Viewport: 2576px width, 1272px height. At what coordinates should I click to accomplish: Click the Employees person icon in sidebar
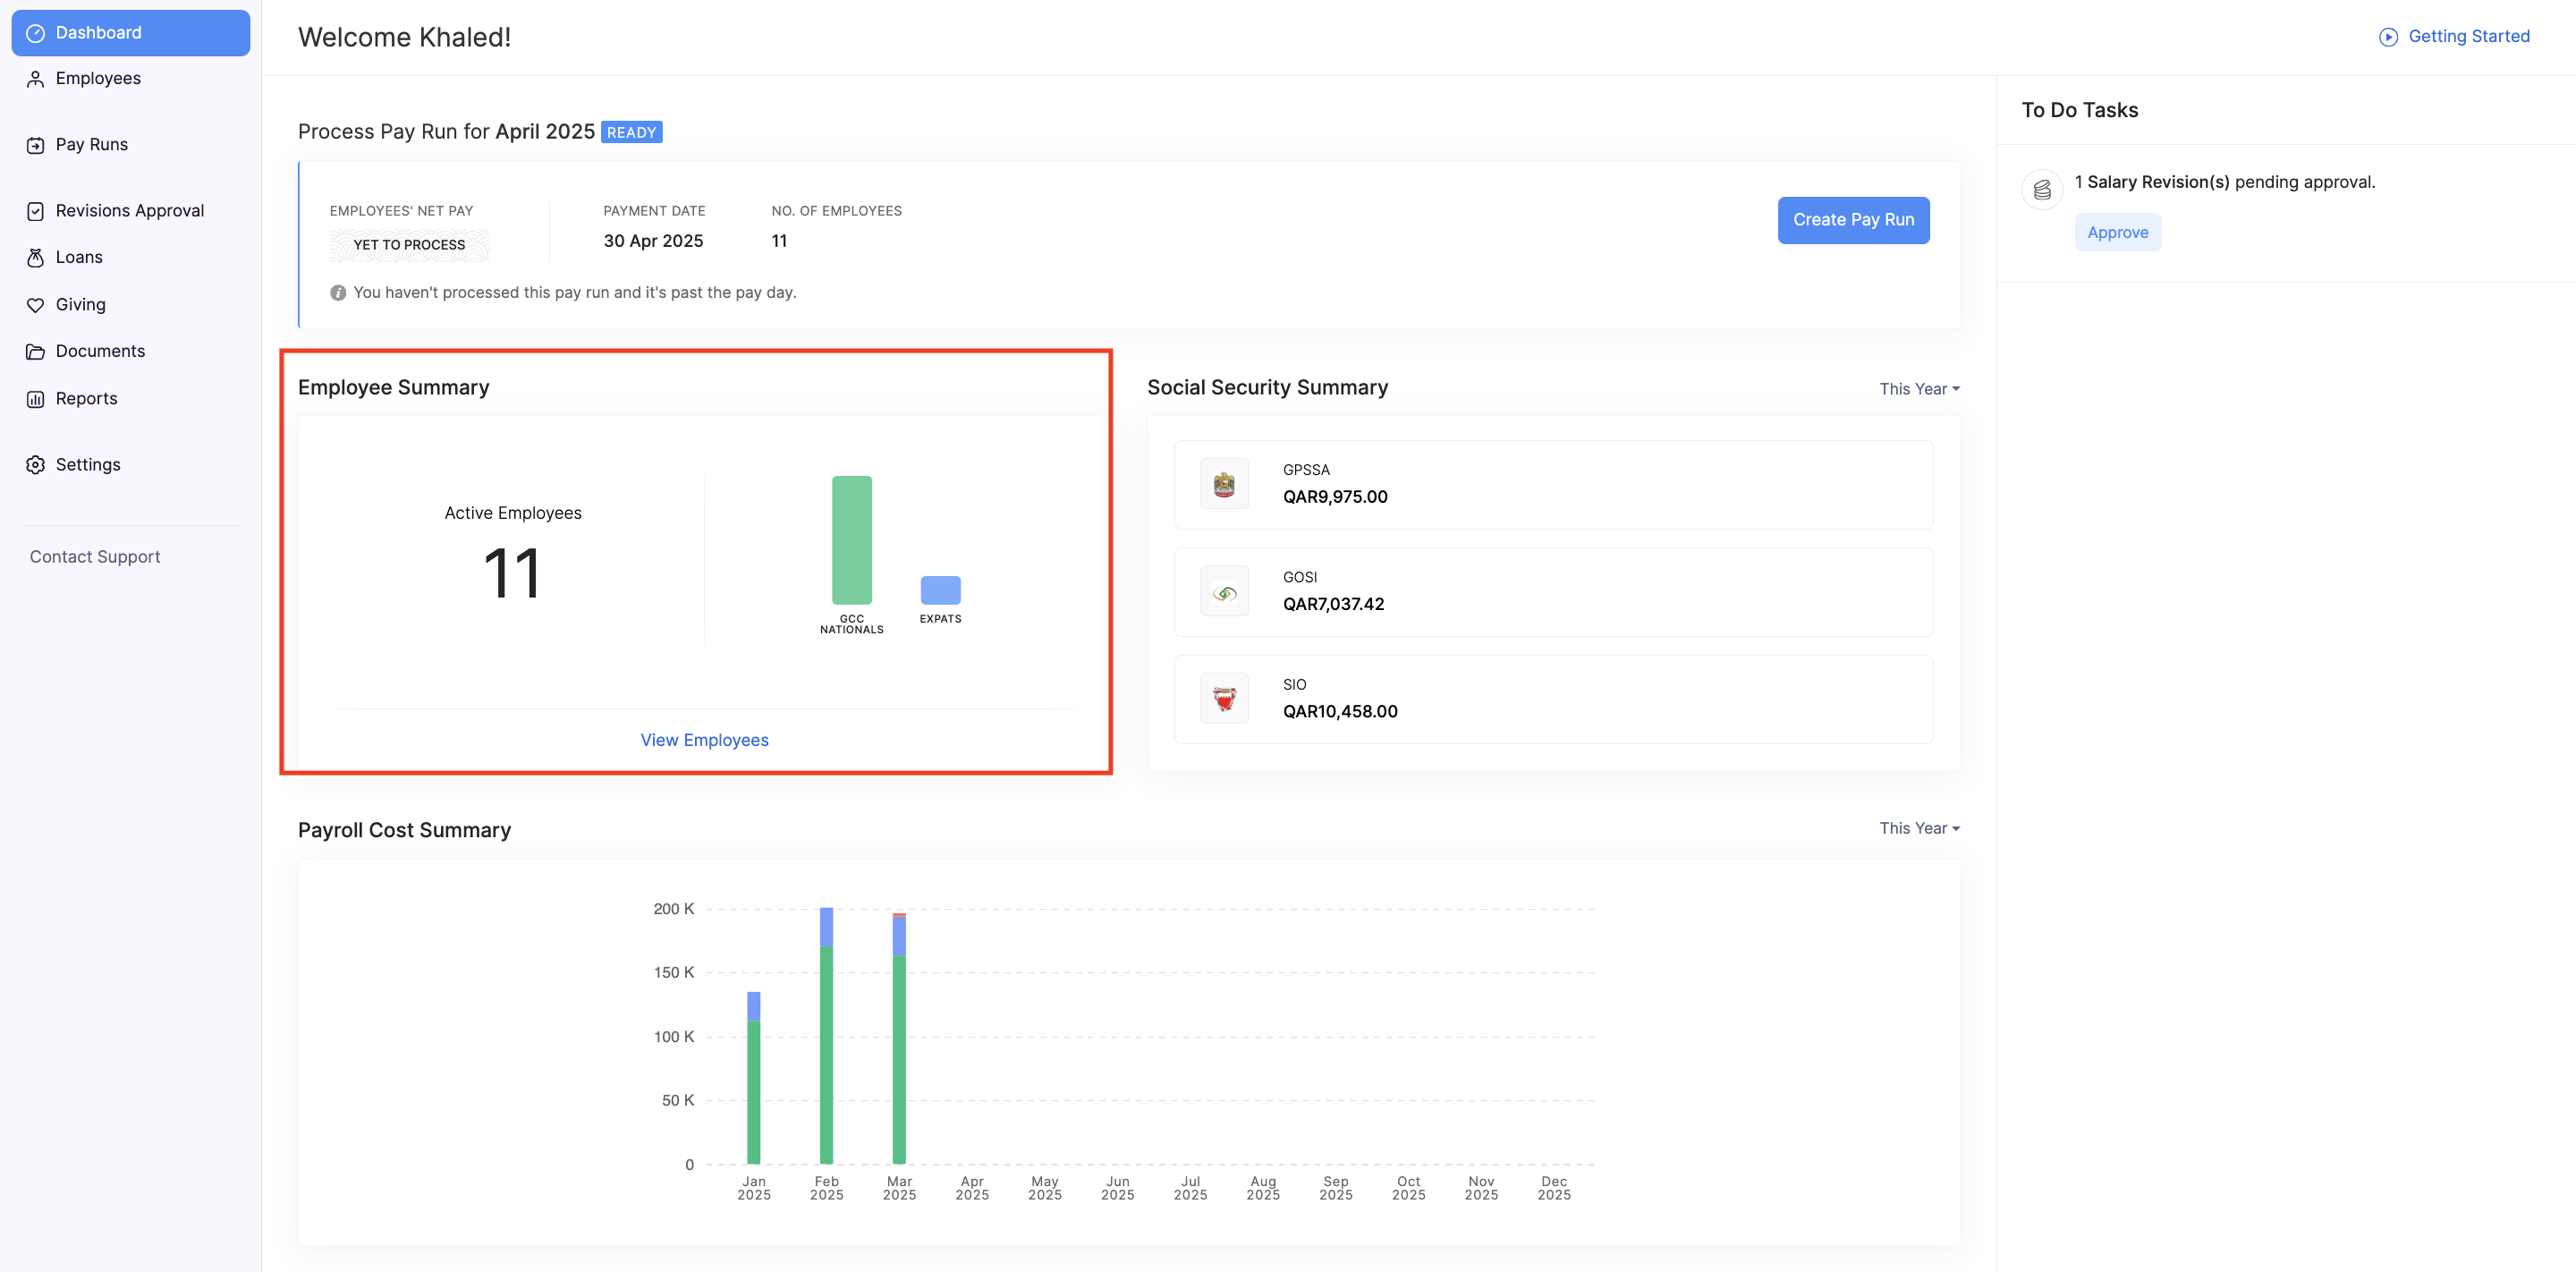35,79
